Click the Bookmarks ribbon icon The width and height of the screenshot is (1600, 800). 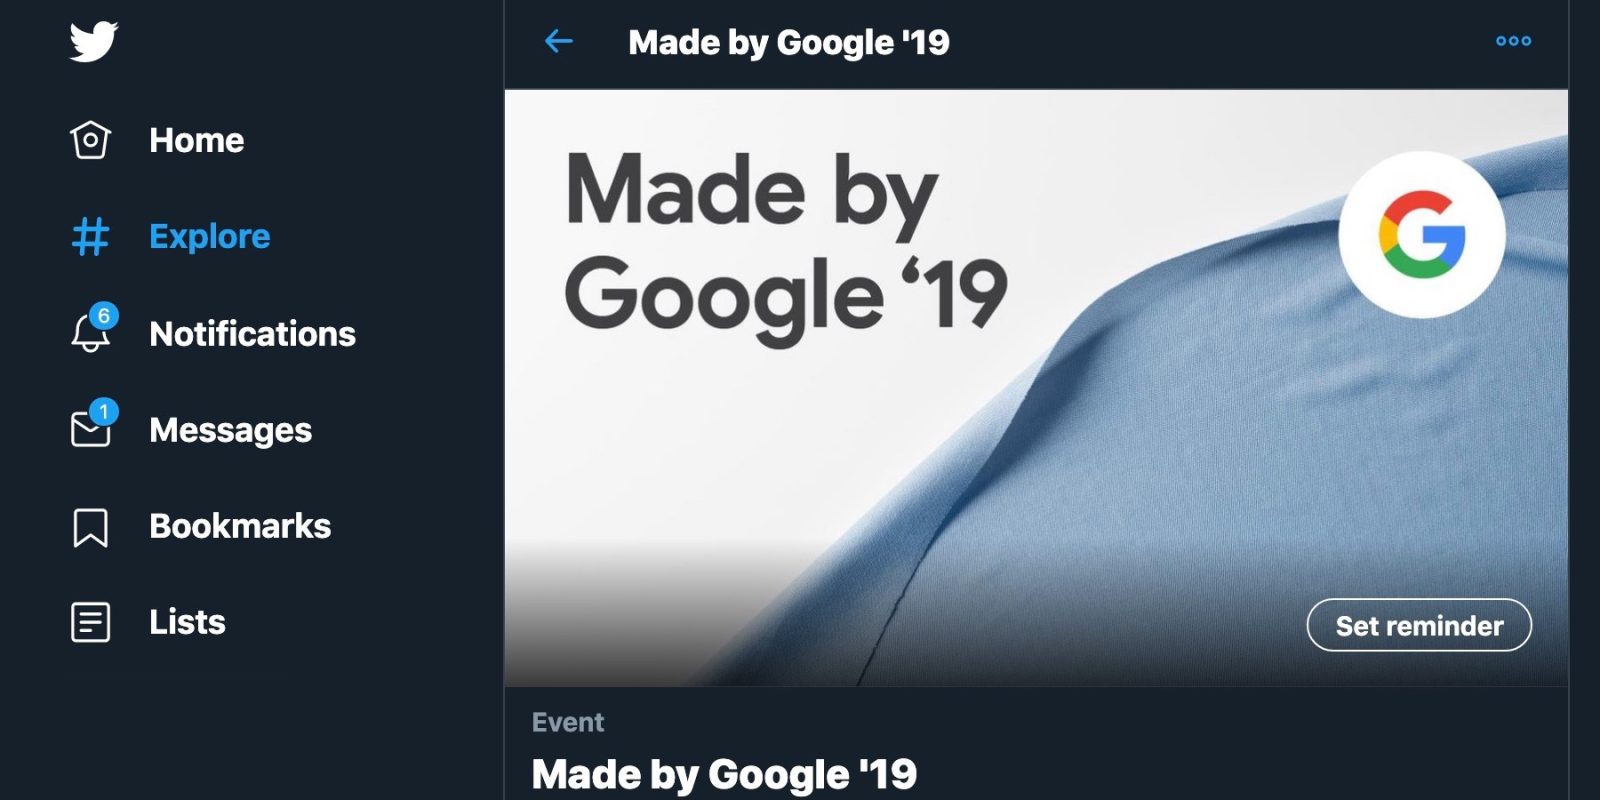90,527
